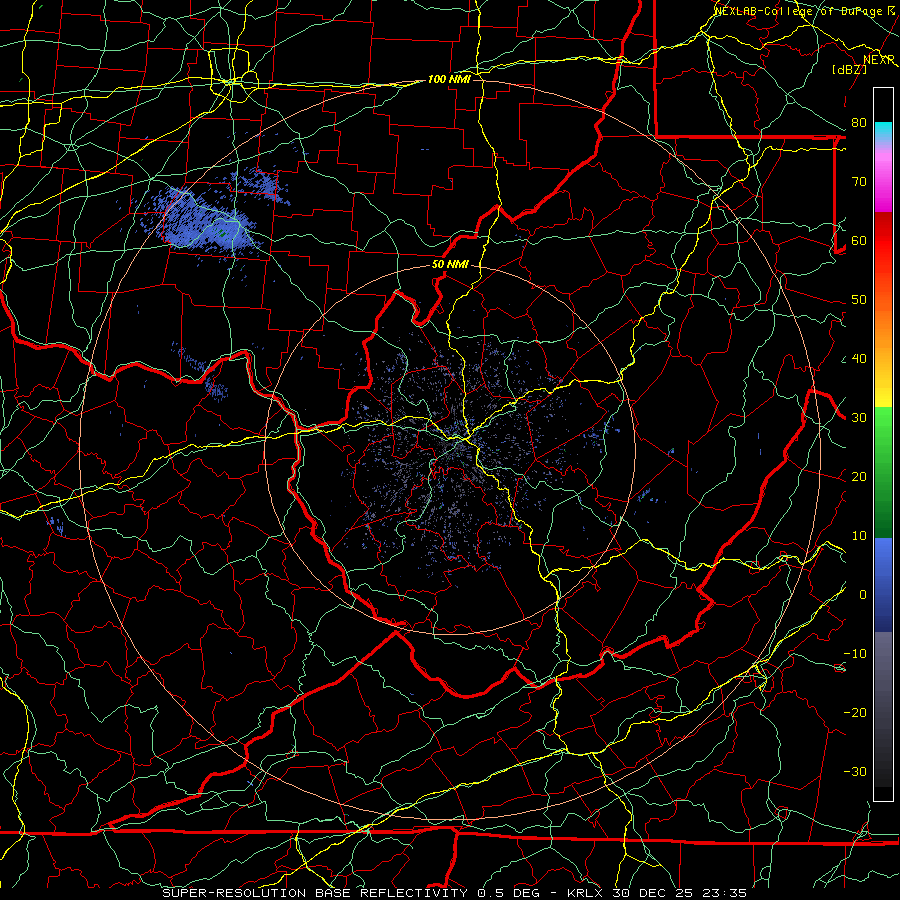
Task: Click the 60 dBZ scale label
Action: [x=859, y=241]
